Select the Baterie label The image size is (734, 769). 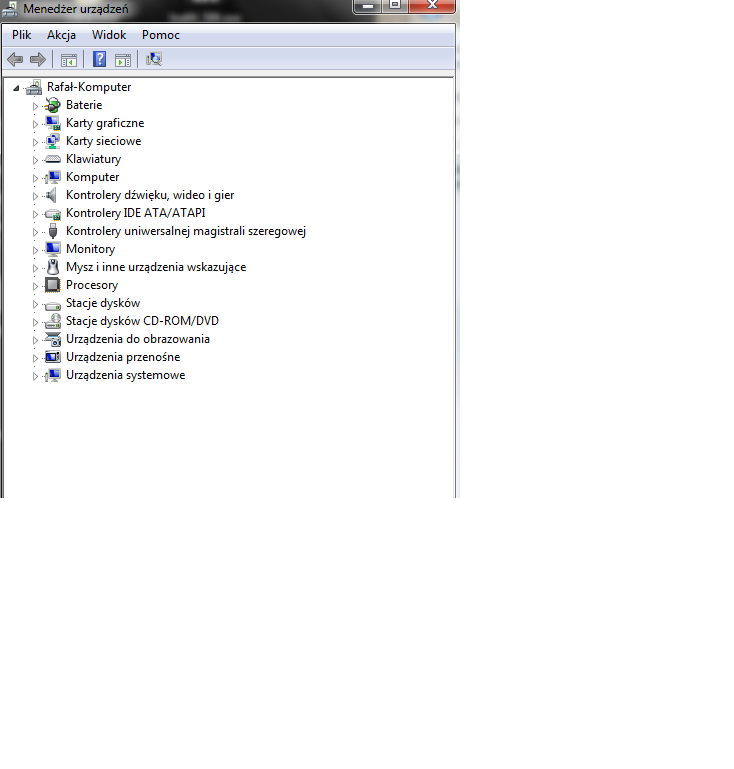coord(84,105)
